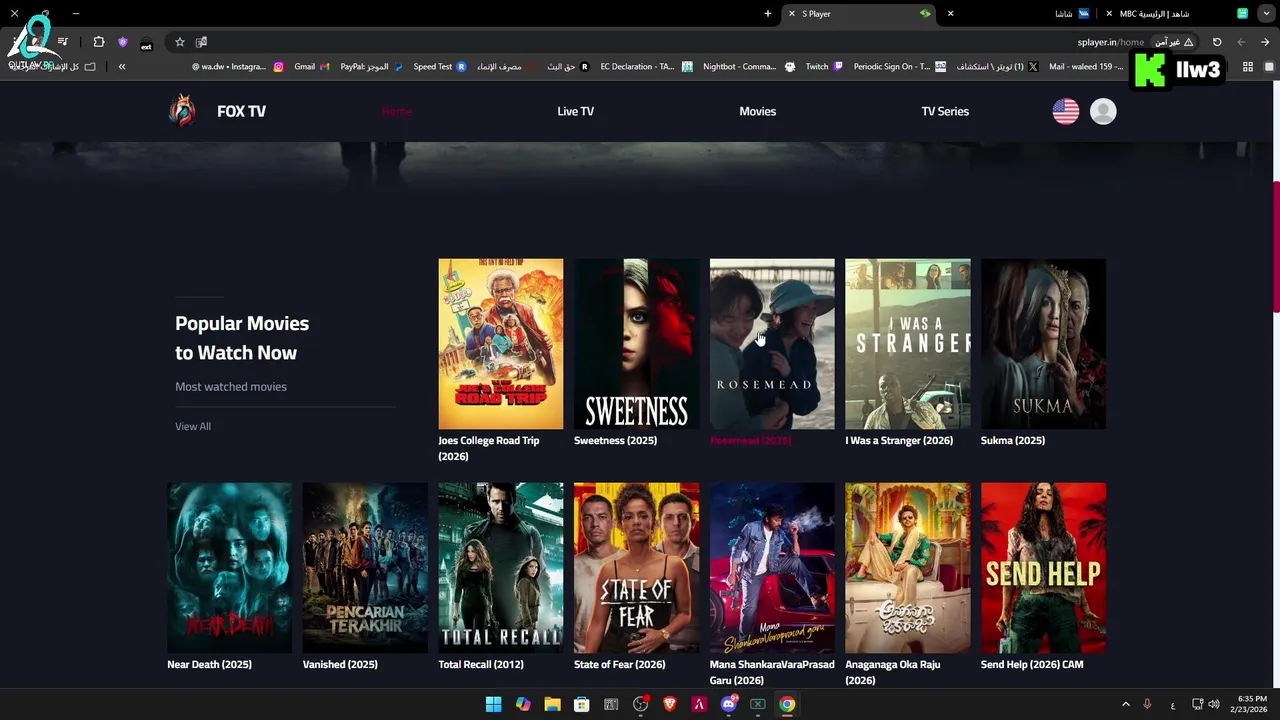Open the US flag language selector
This screenshot has width=1280, height=720.
tap(1066, 111)
